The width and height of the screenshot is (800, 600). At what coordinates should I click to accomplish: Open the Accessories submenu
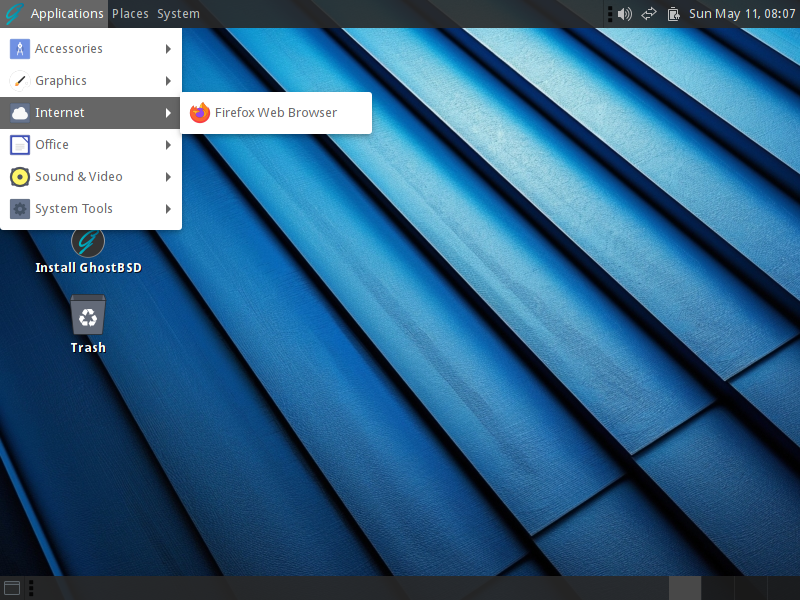tap(91, 49)
